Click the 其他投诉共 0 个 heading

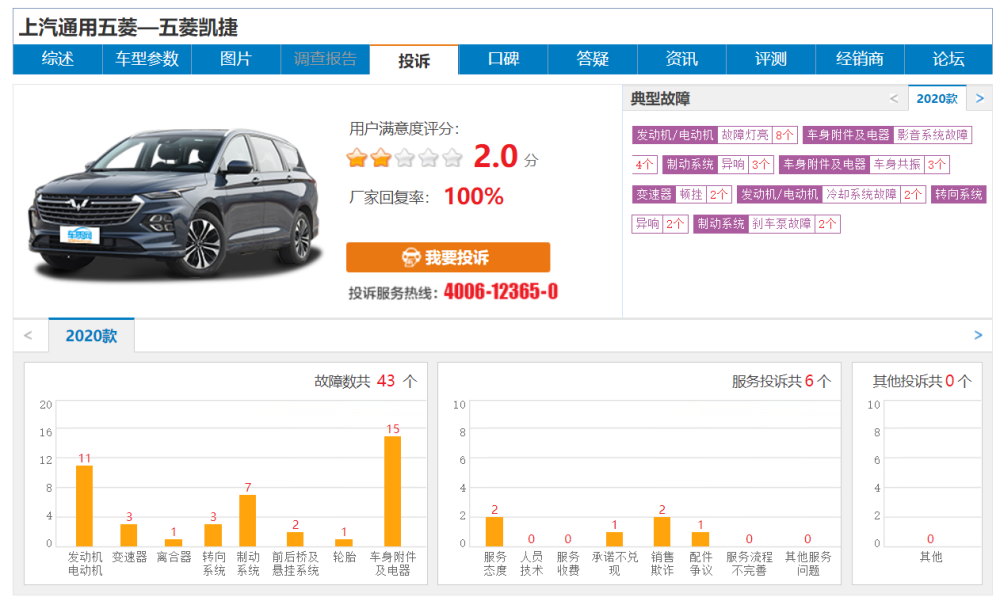[x=922, y=381]
